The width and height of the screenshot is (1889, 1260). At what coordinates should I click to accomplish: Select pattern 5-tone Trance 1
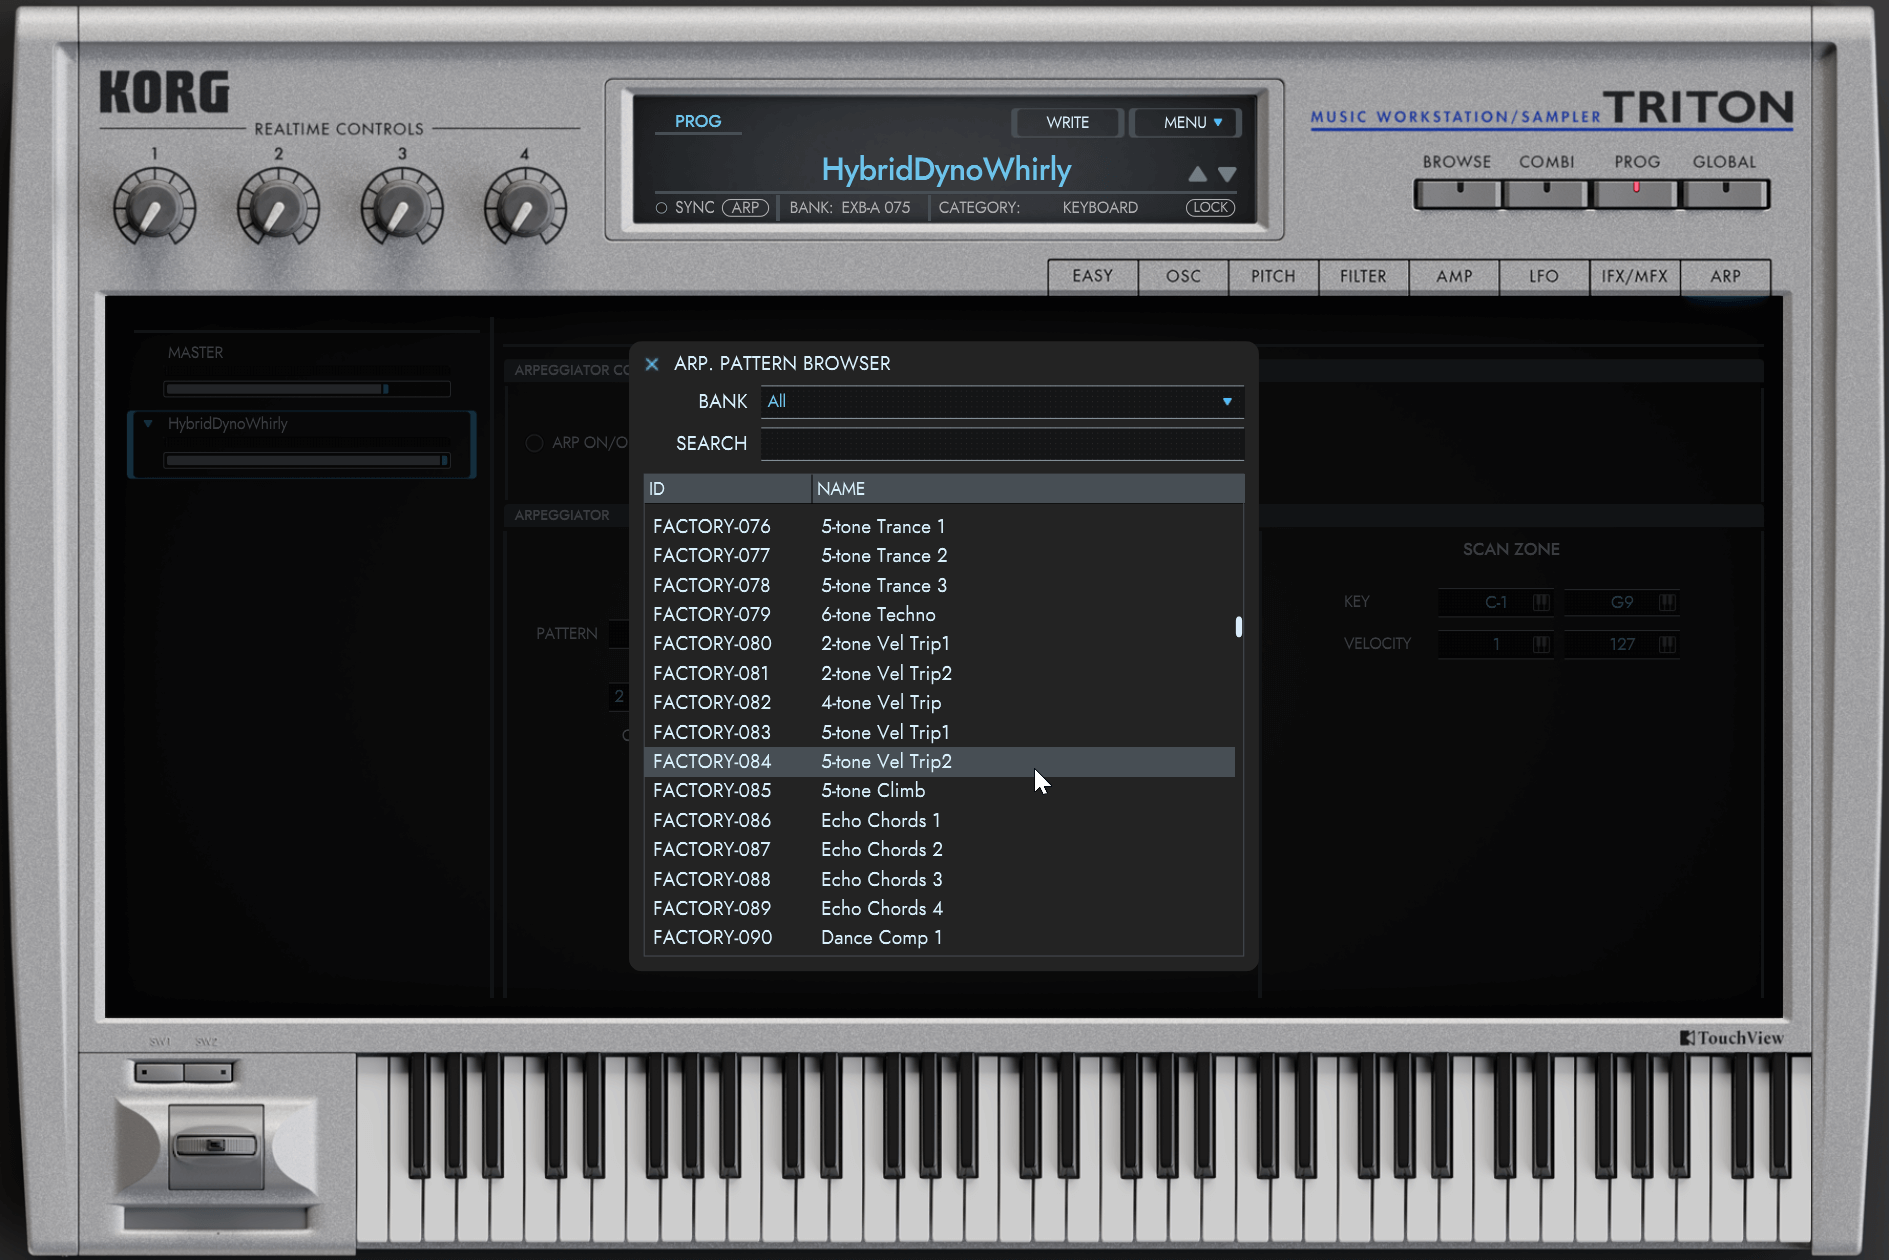[939, 526]
